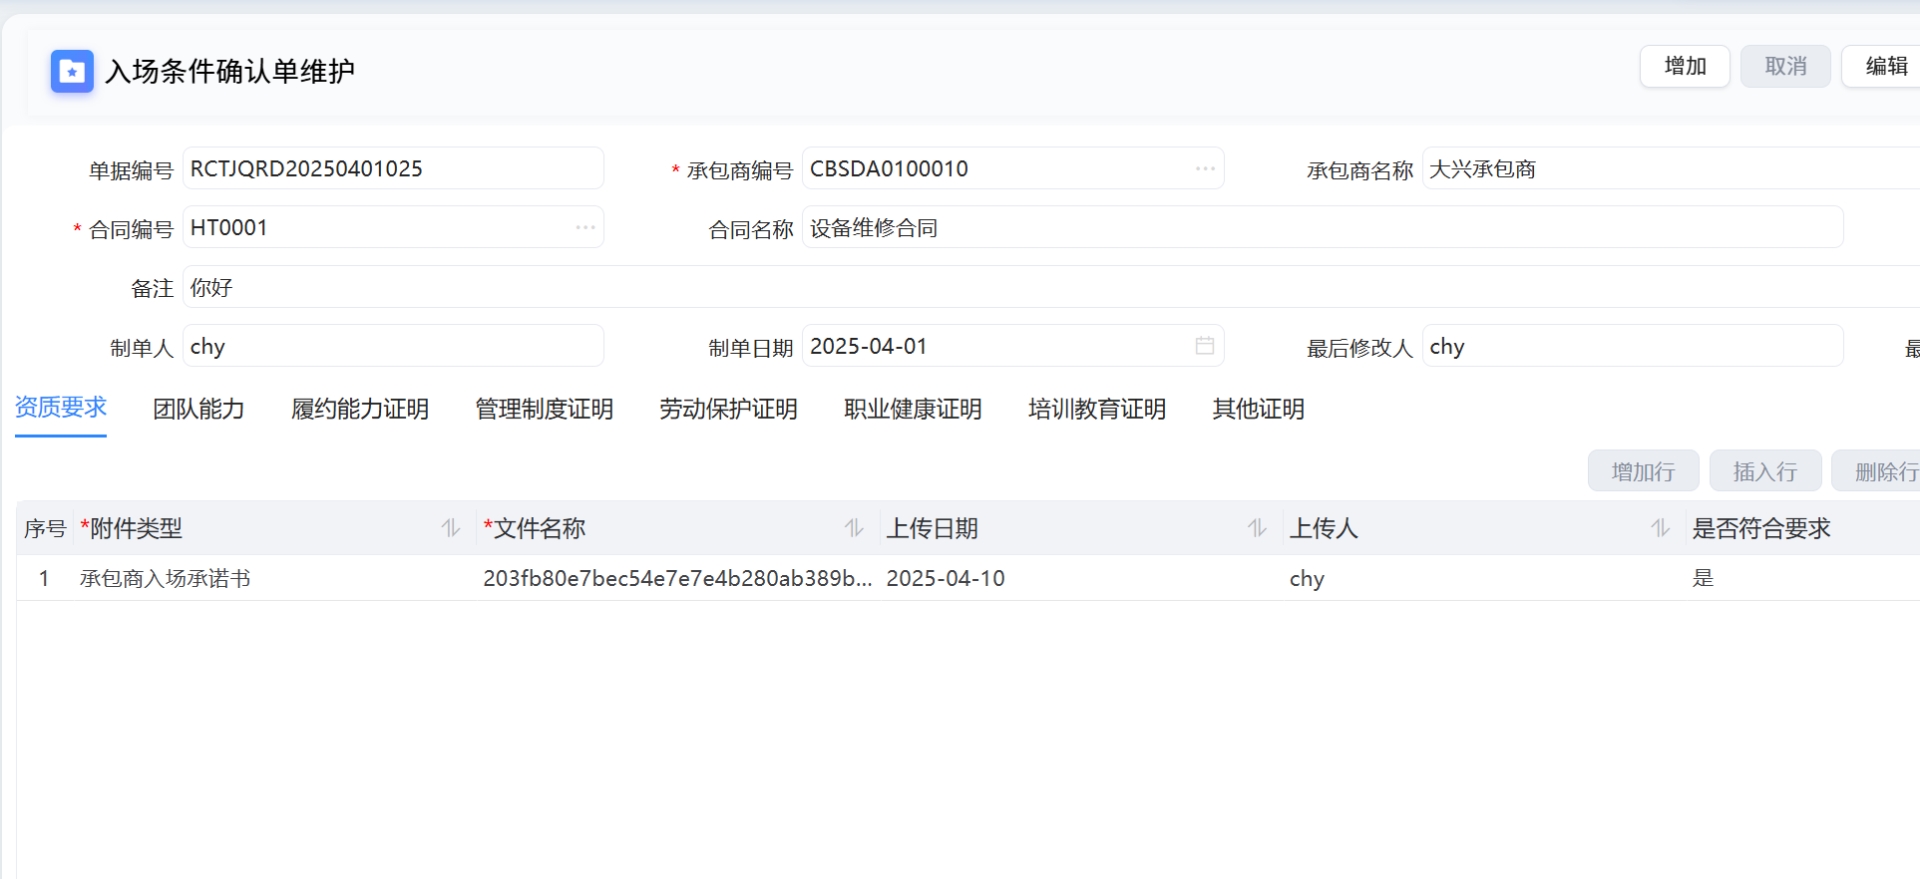Click the blue page icon beside the title
Image resolution: width=1920 pixels, height=879 pixels.
pos(72,71)
